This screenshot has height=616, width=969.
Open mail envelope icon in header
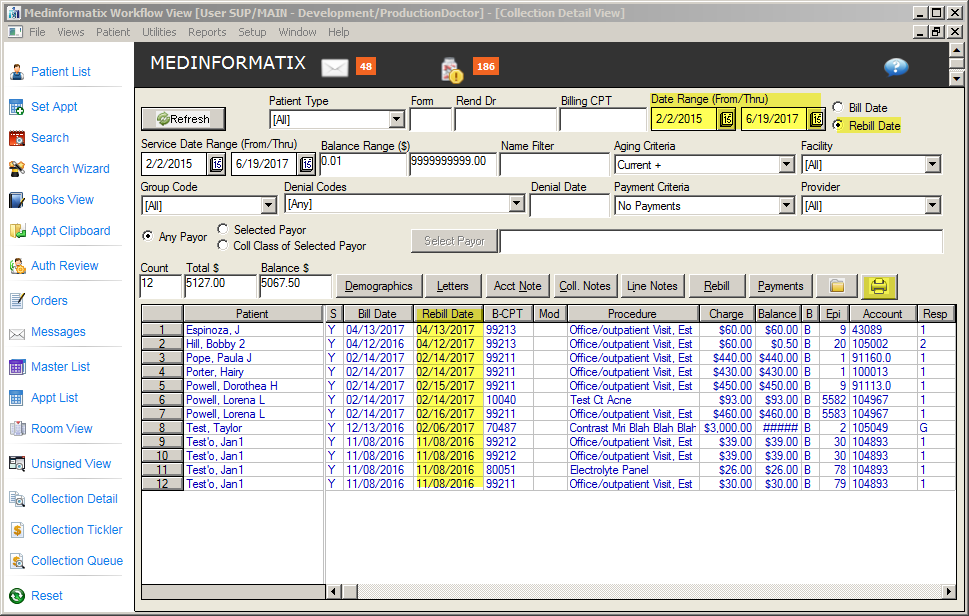335,67
